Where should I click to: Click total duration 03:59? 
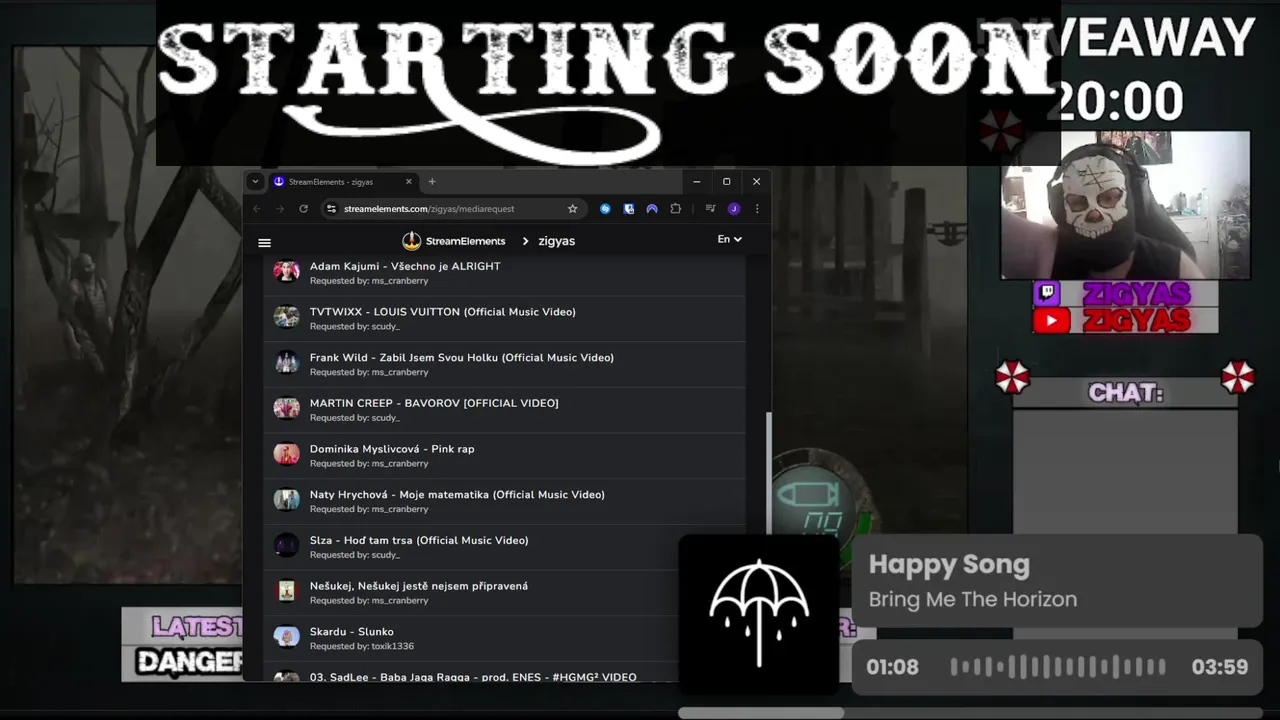point(1219,667)
